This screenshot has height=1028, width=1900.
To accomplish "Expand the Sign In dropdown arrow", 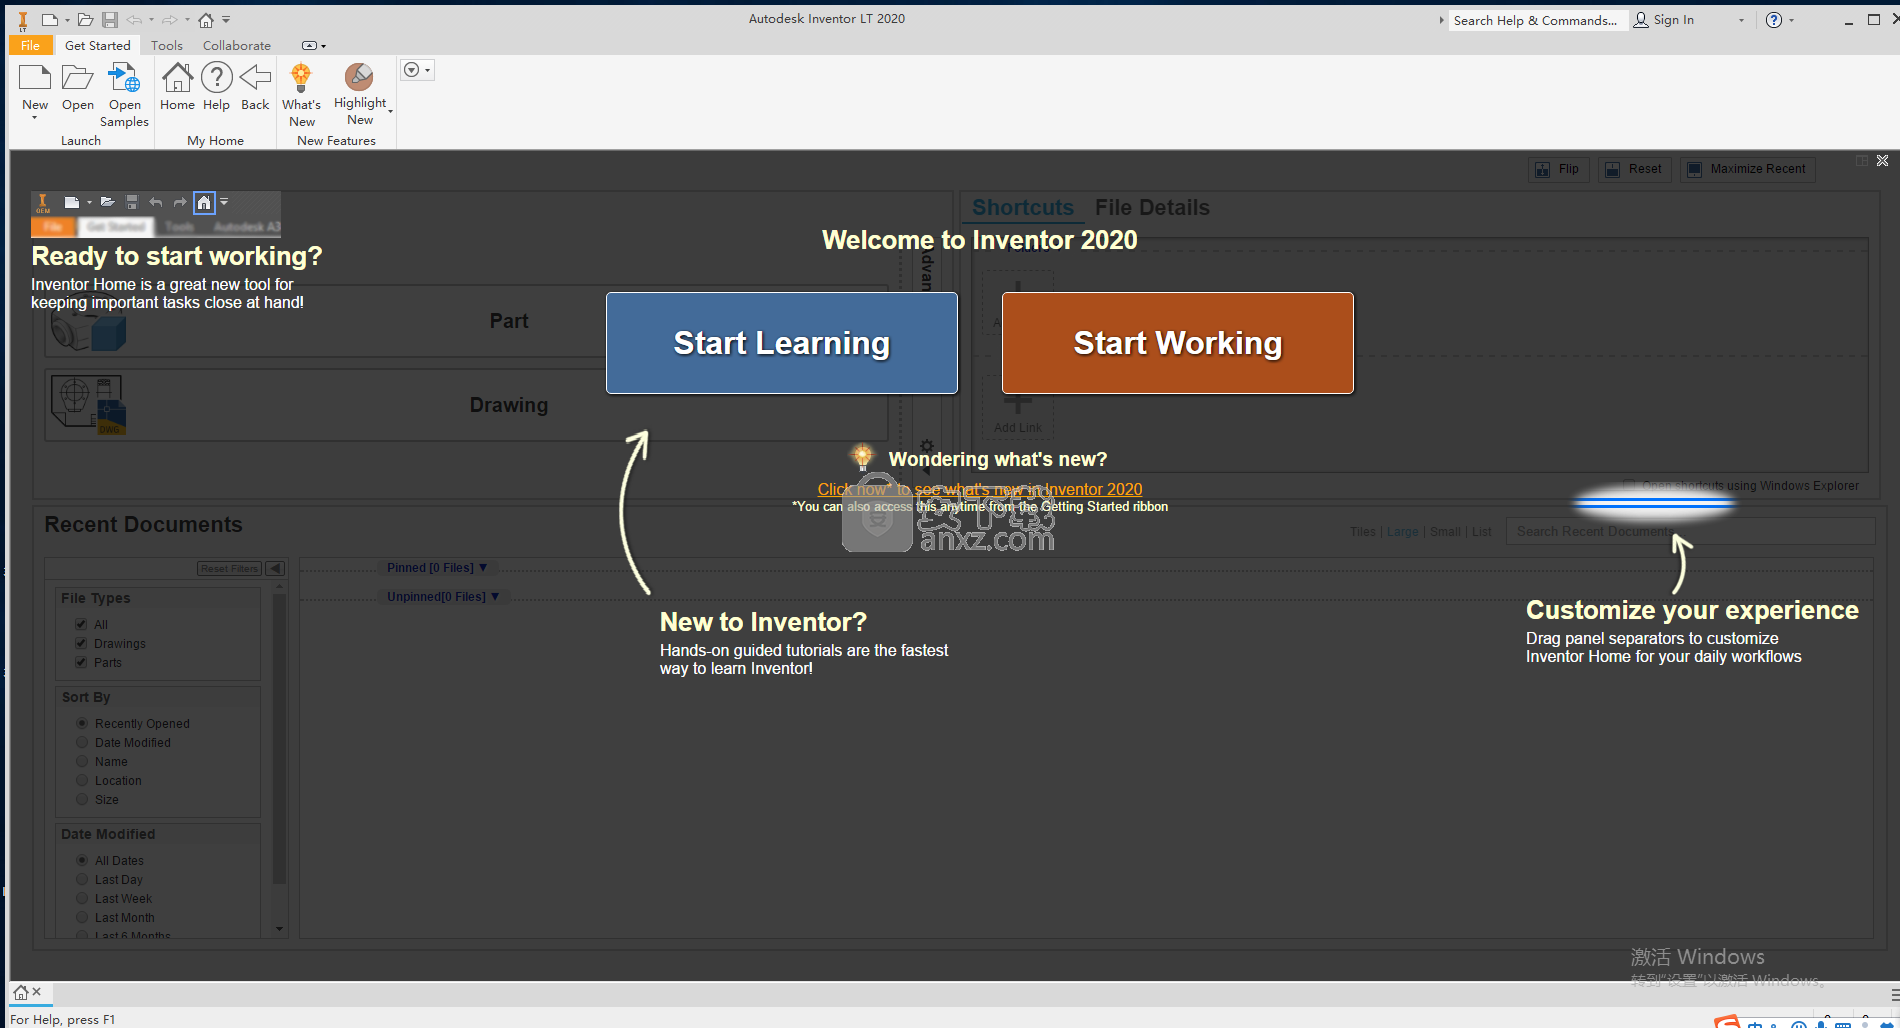I will point(1741,20).
